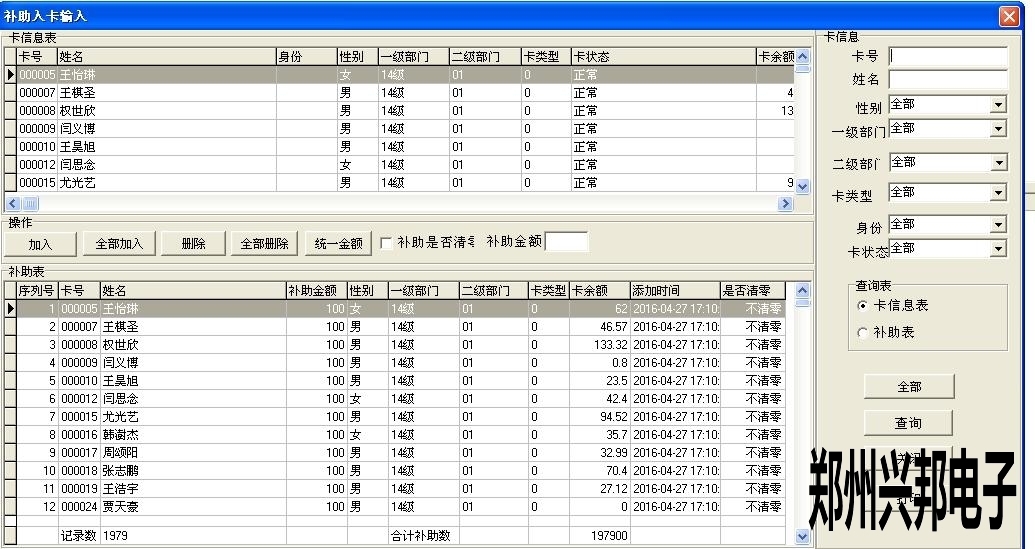
Task: Click the 全部加入 button
Action: point(119,243)
